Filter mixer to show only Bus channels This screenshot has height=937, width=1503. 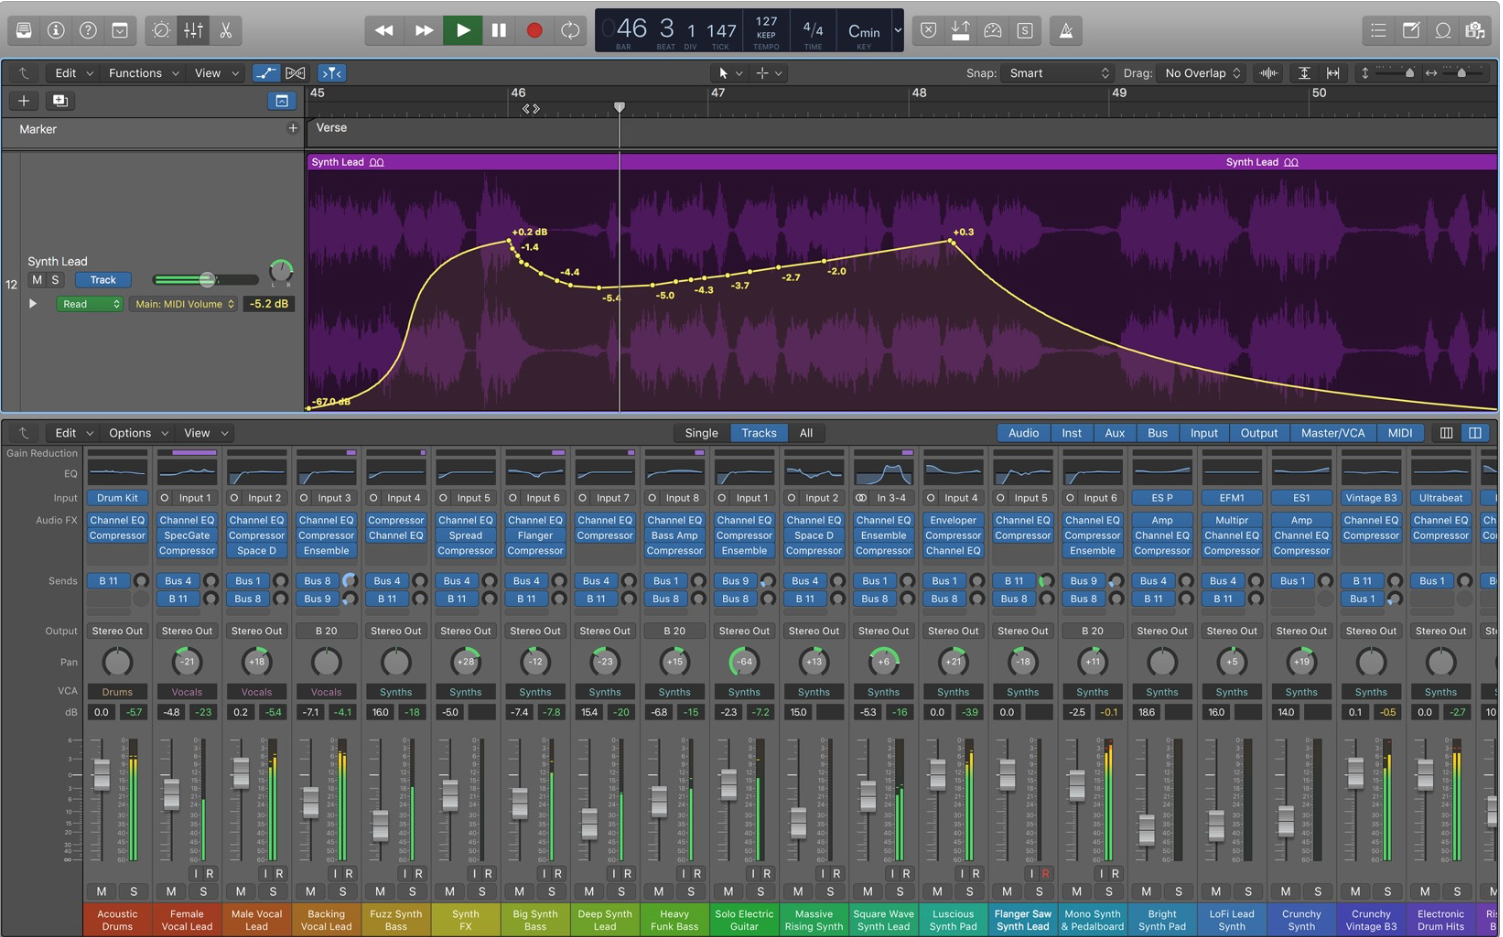[1157, 432]
